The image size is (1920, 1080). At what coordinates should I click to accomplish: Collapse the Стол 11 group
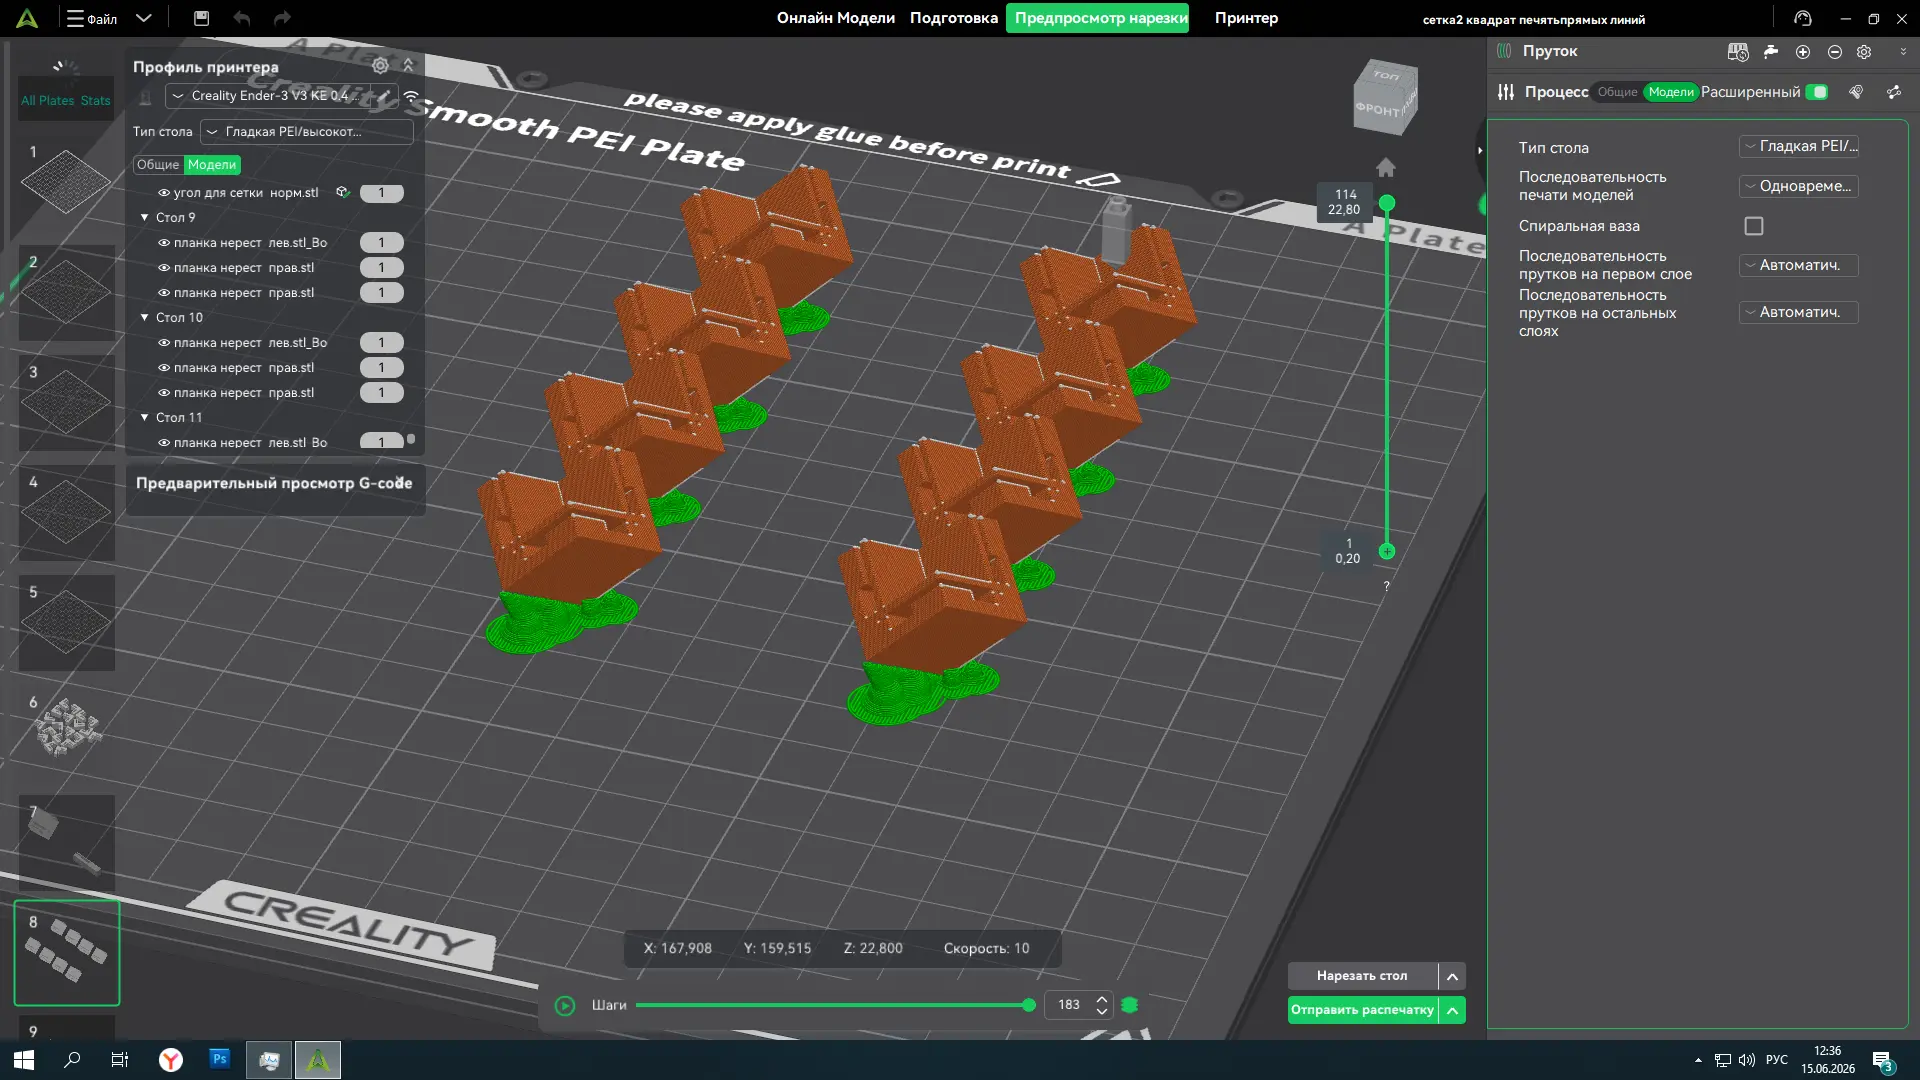144,417
